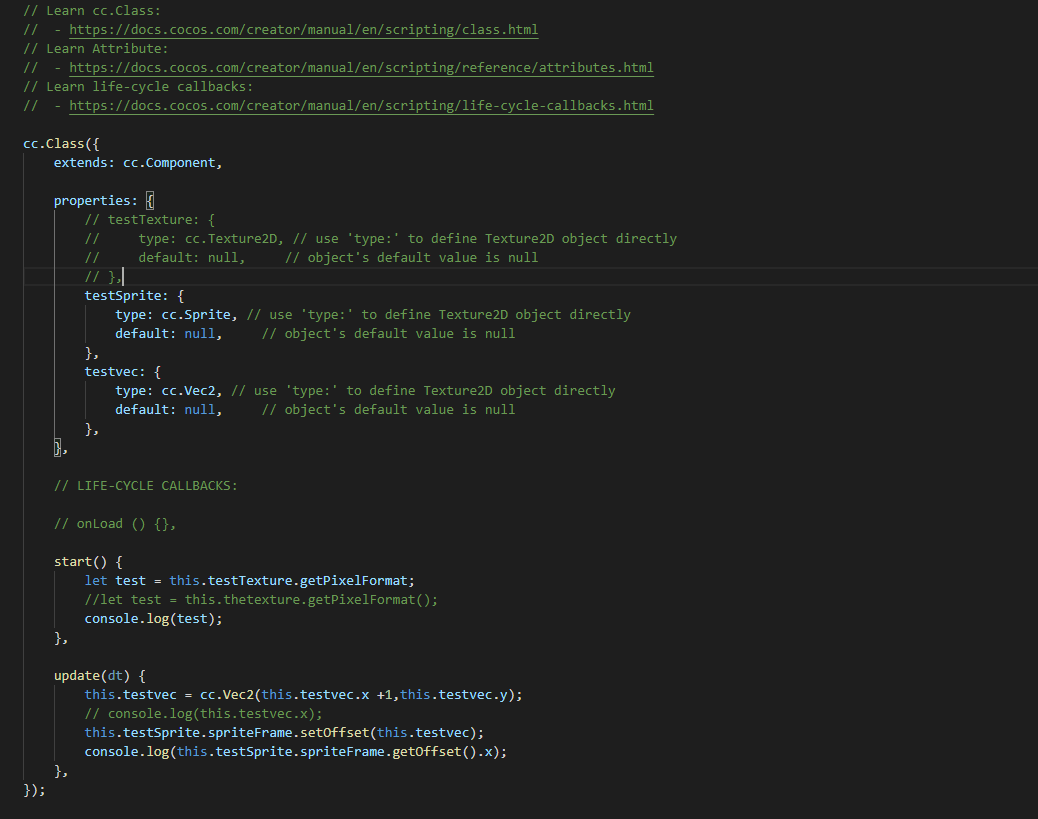The image size is (1038, 819).
Task: Open the class.html documentation link
Action: coord(303,30)
